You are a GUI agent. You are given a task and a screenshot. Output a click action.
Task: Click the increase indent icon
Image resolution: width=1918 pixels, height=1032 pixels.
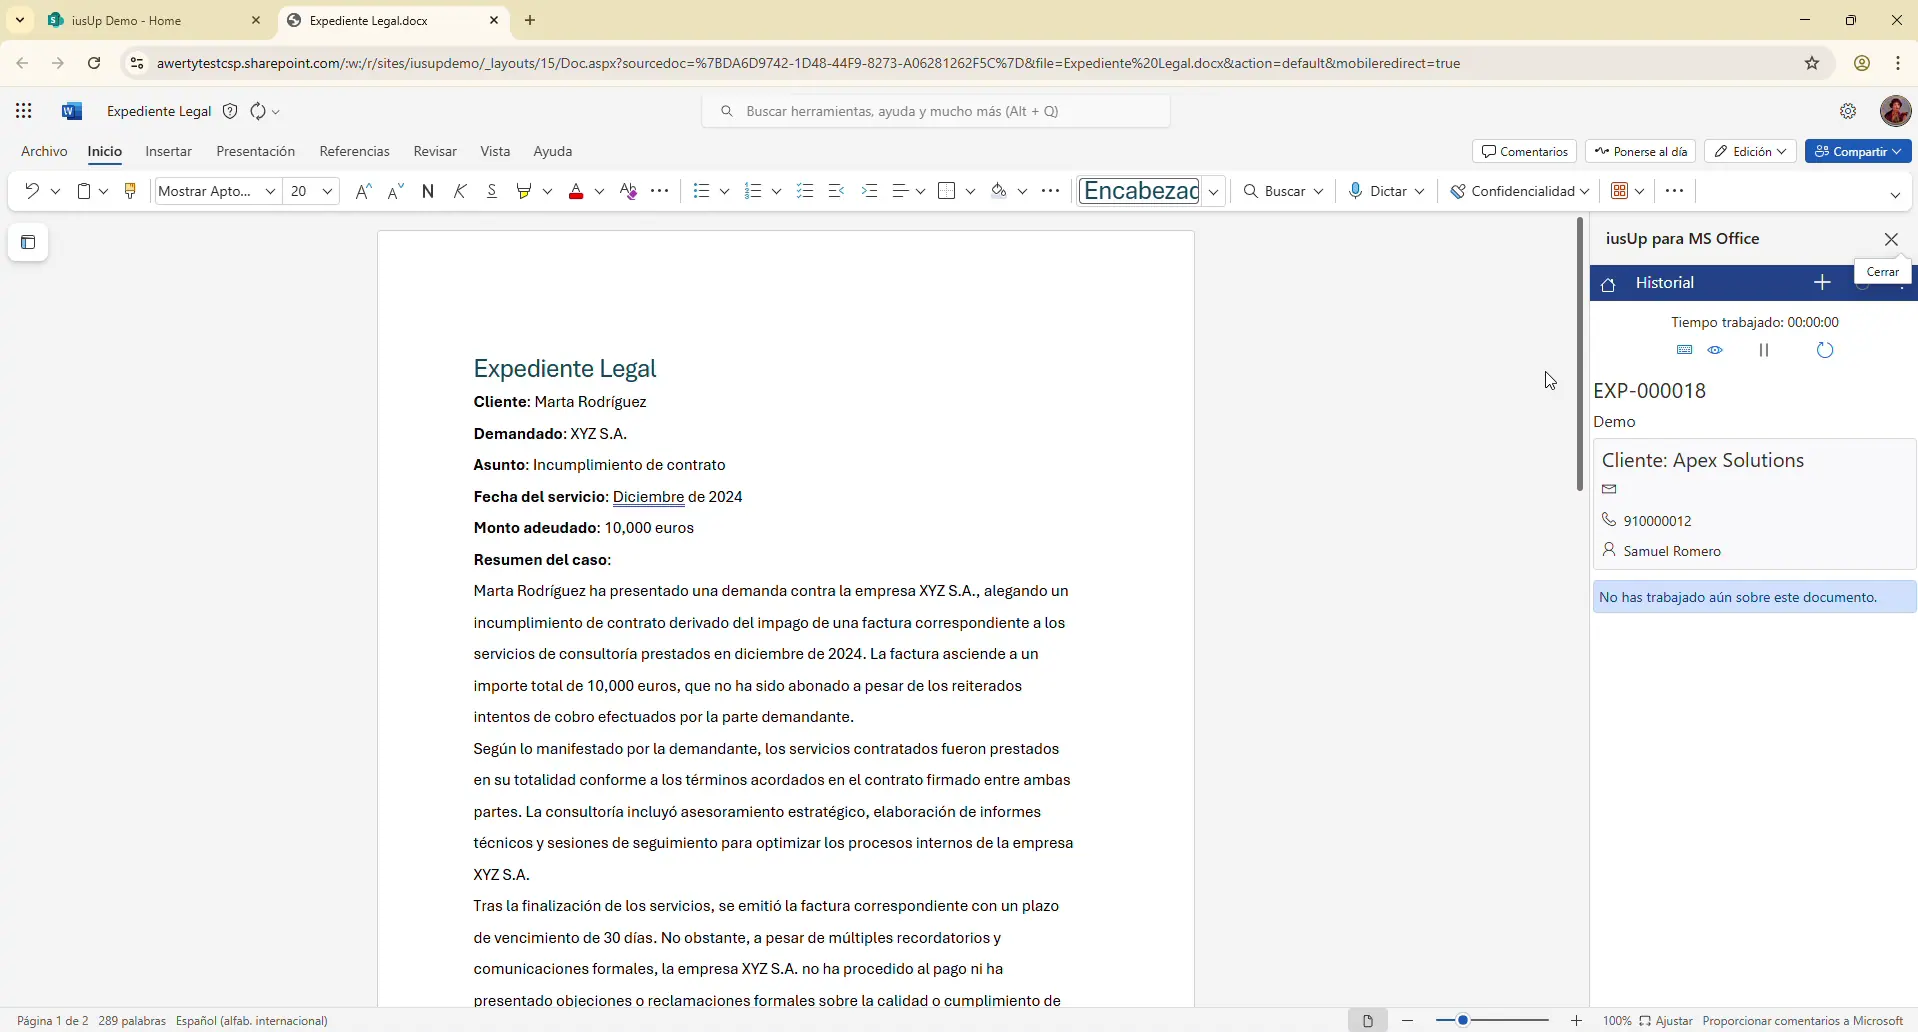click(x=870, y=191)
